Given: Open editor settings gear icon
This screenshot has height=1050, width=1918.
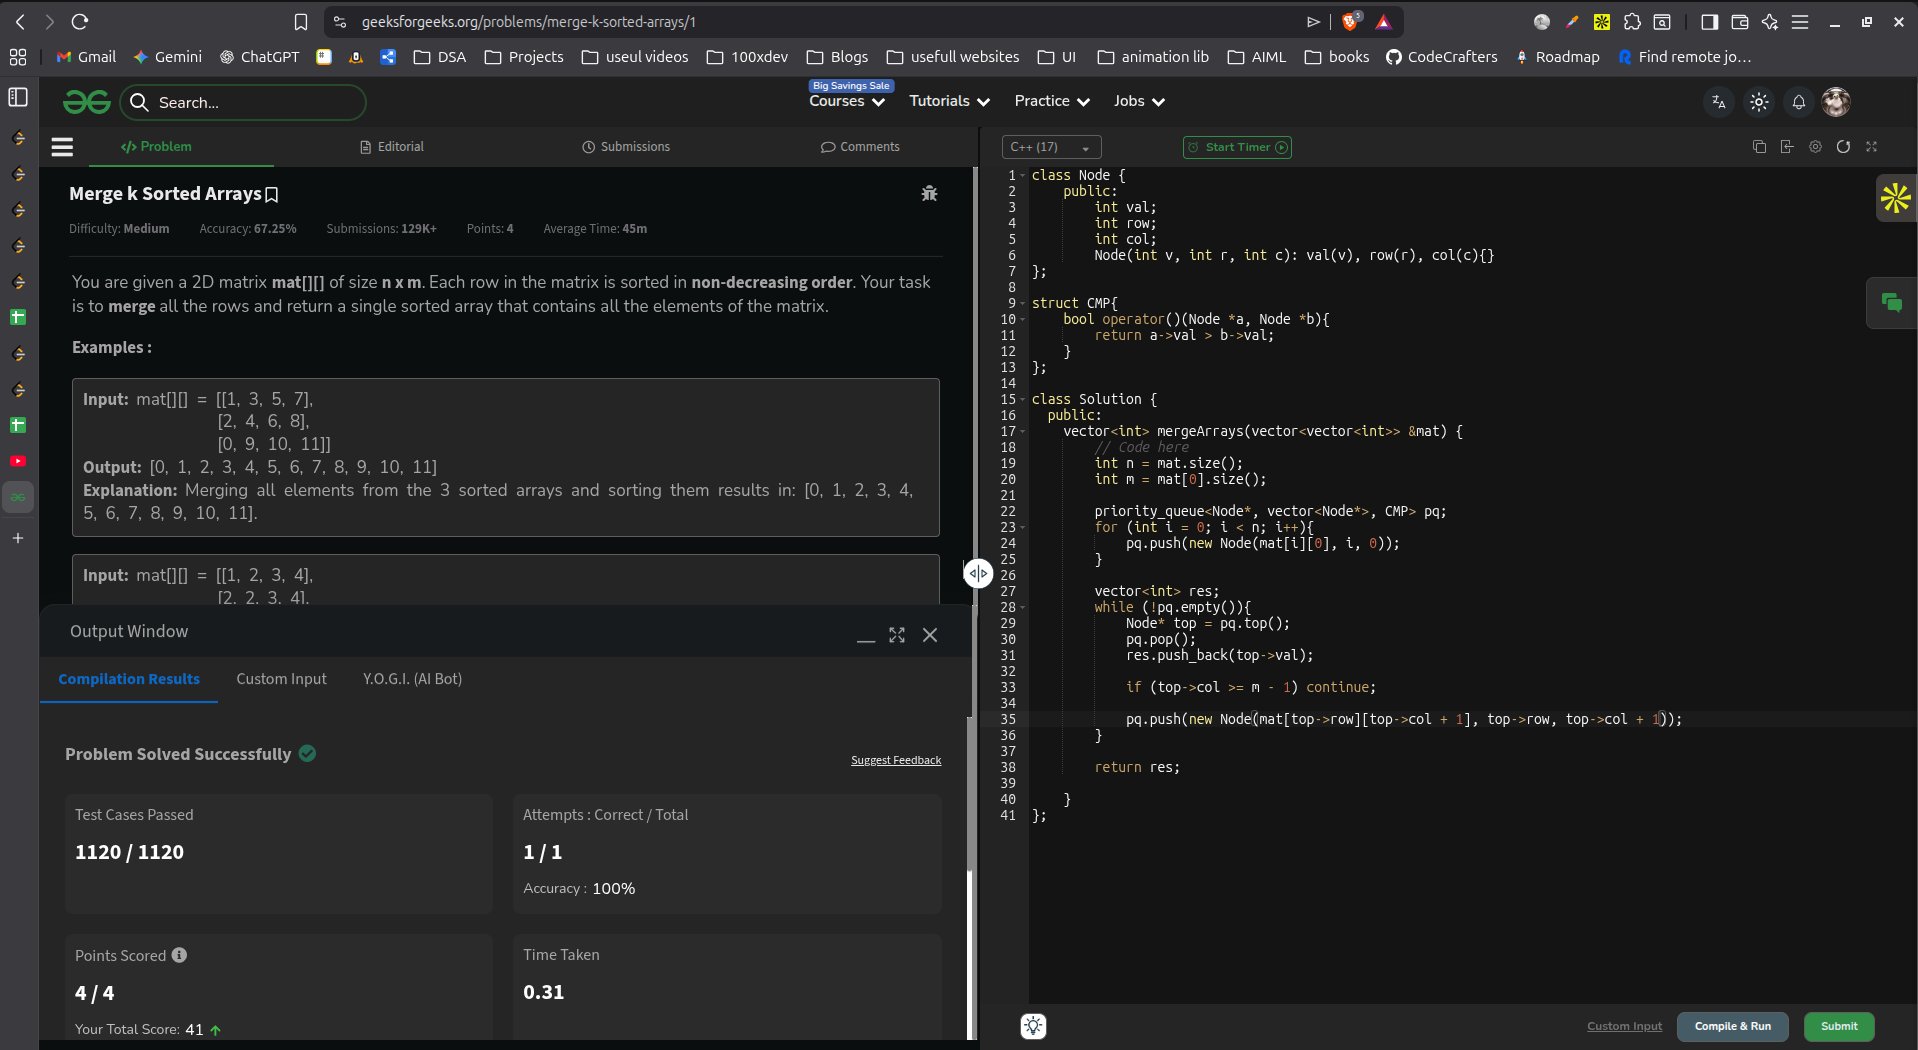Looking at the screenshot, I should 1815,147.
